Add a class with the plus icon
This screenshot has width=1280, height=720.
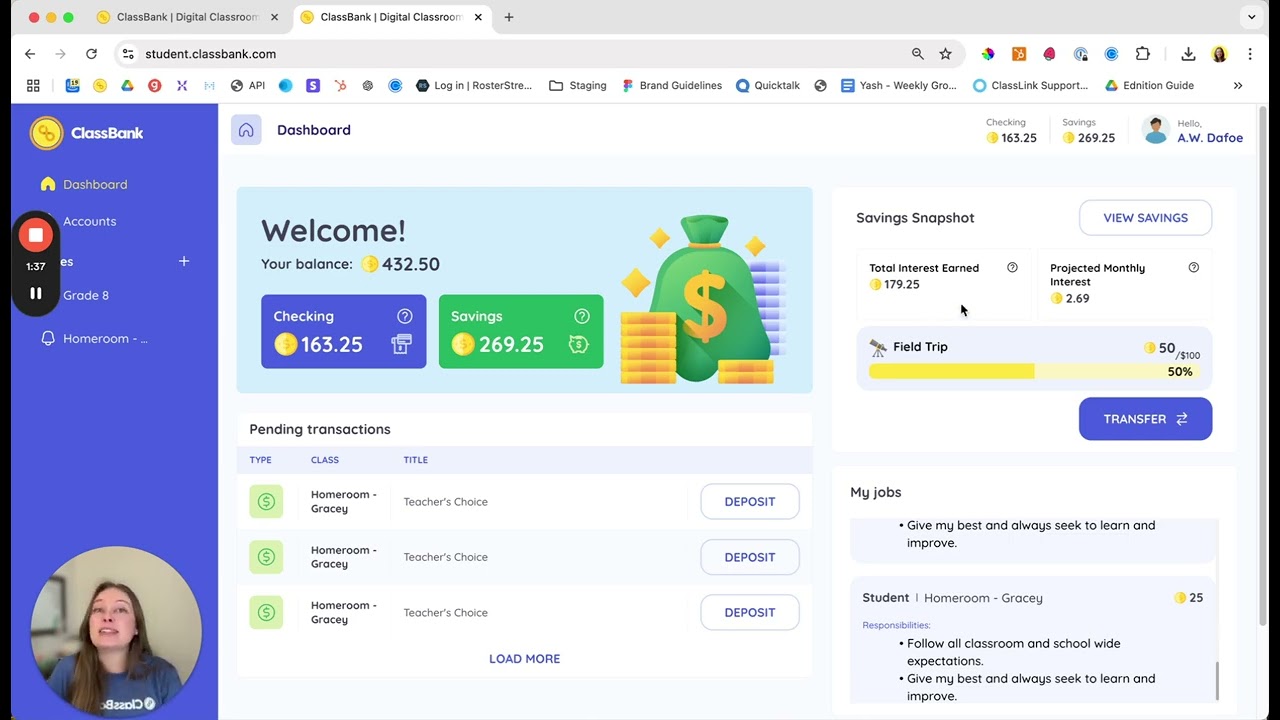184,261
